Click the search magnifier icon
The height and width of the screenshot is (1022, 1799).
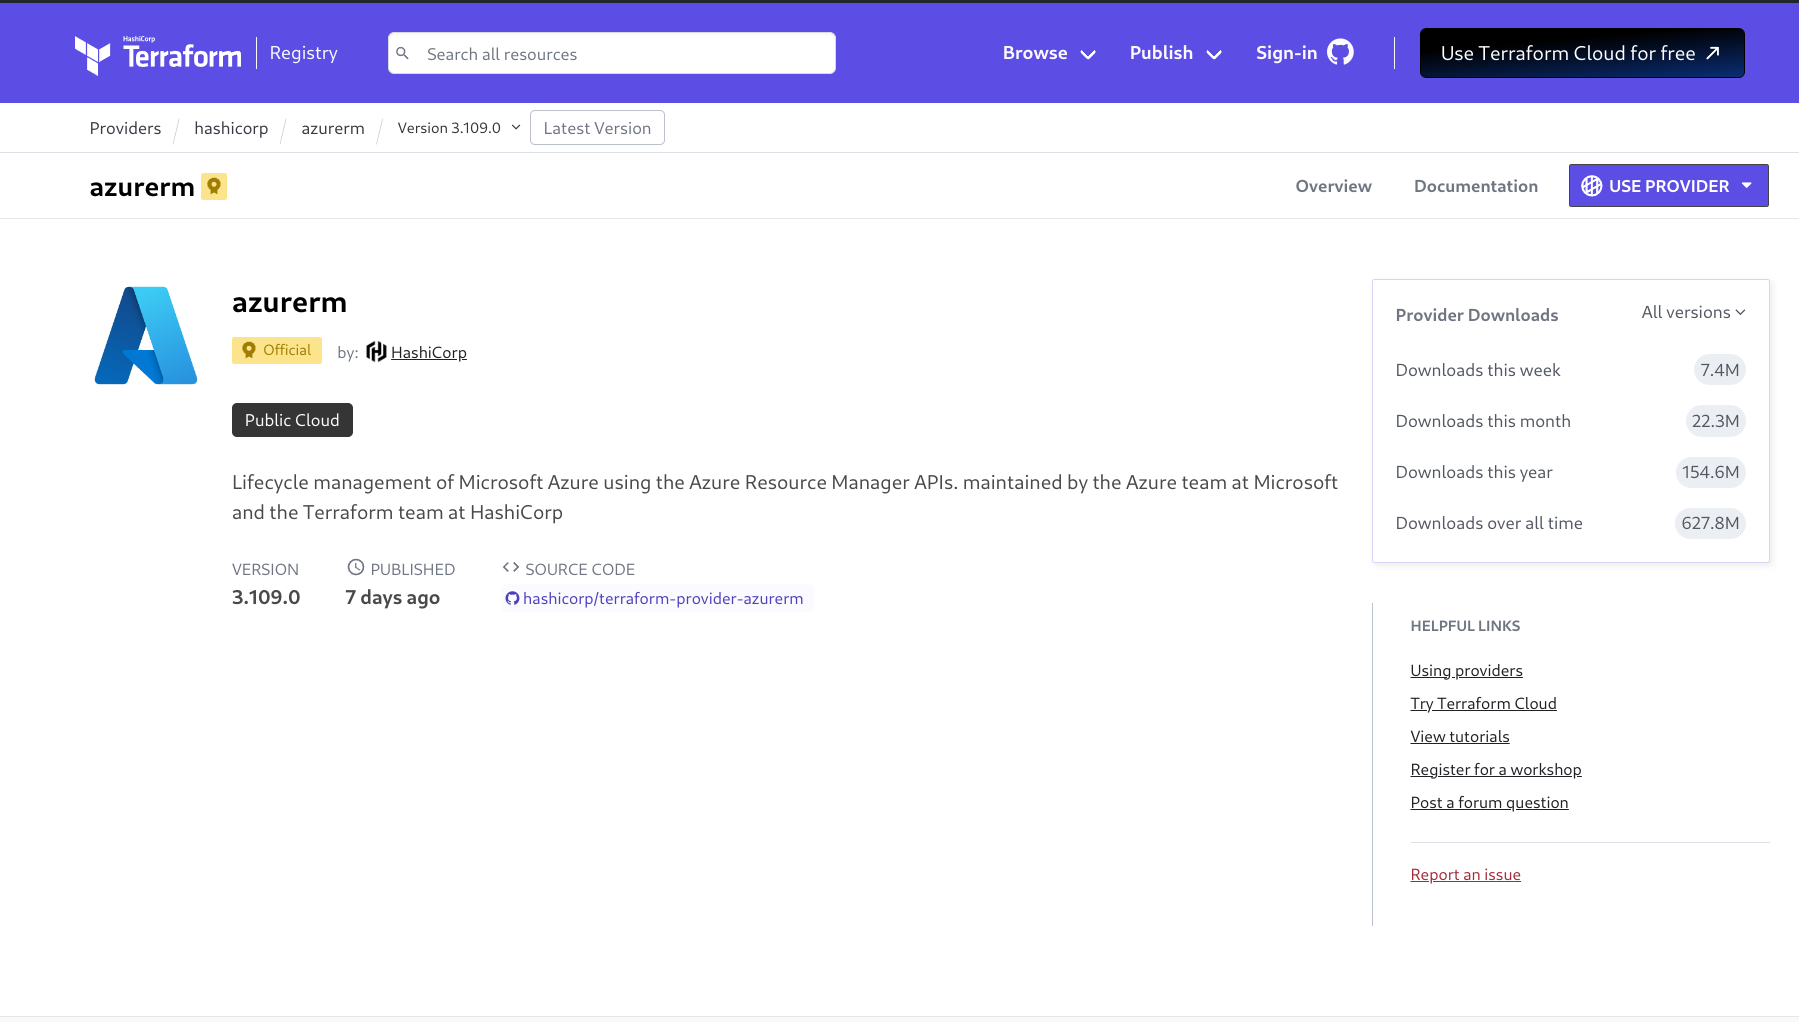403,53
